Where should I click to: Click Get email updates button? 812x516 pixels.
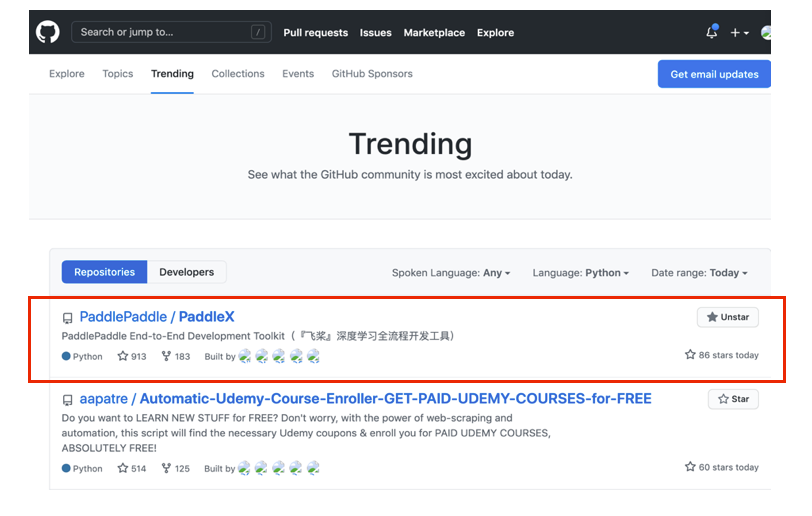[x=714, y=74]
